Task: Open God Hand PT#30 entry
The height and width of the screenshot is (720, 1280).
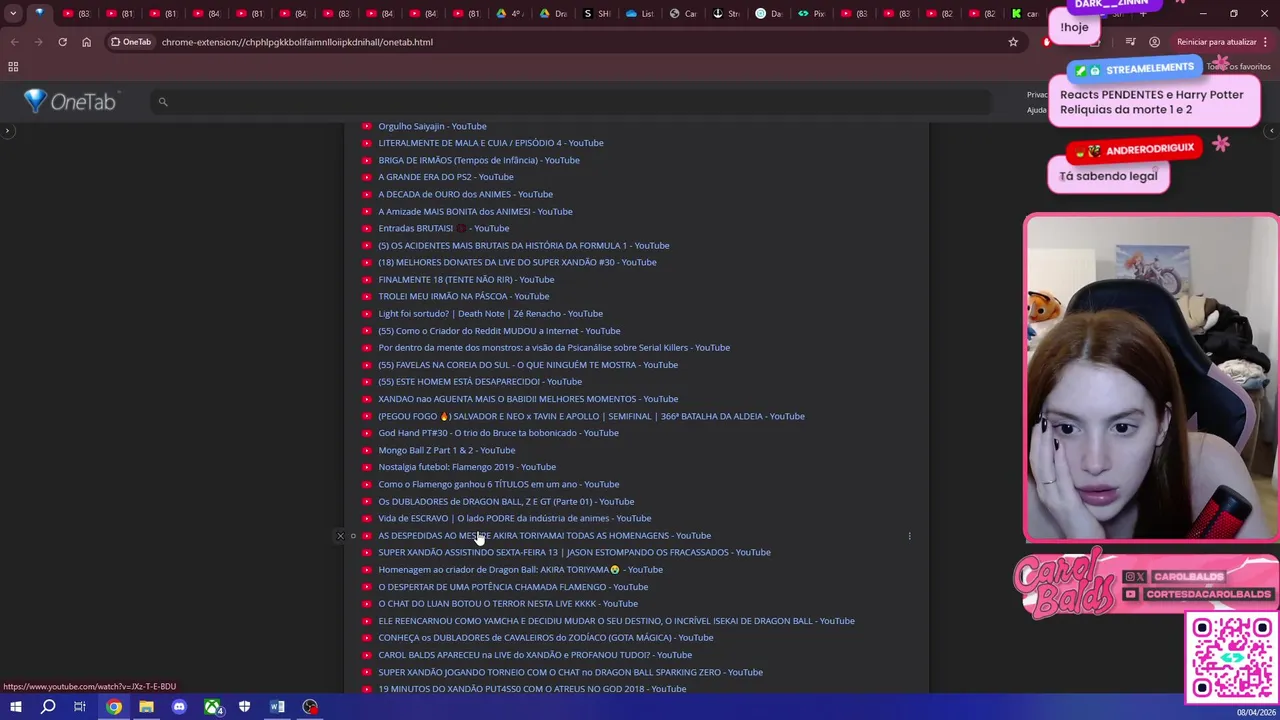Action: click(498, 433)
